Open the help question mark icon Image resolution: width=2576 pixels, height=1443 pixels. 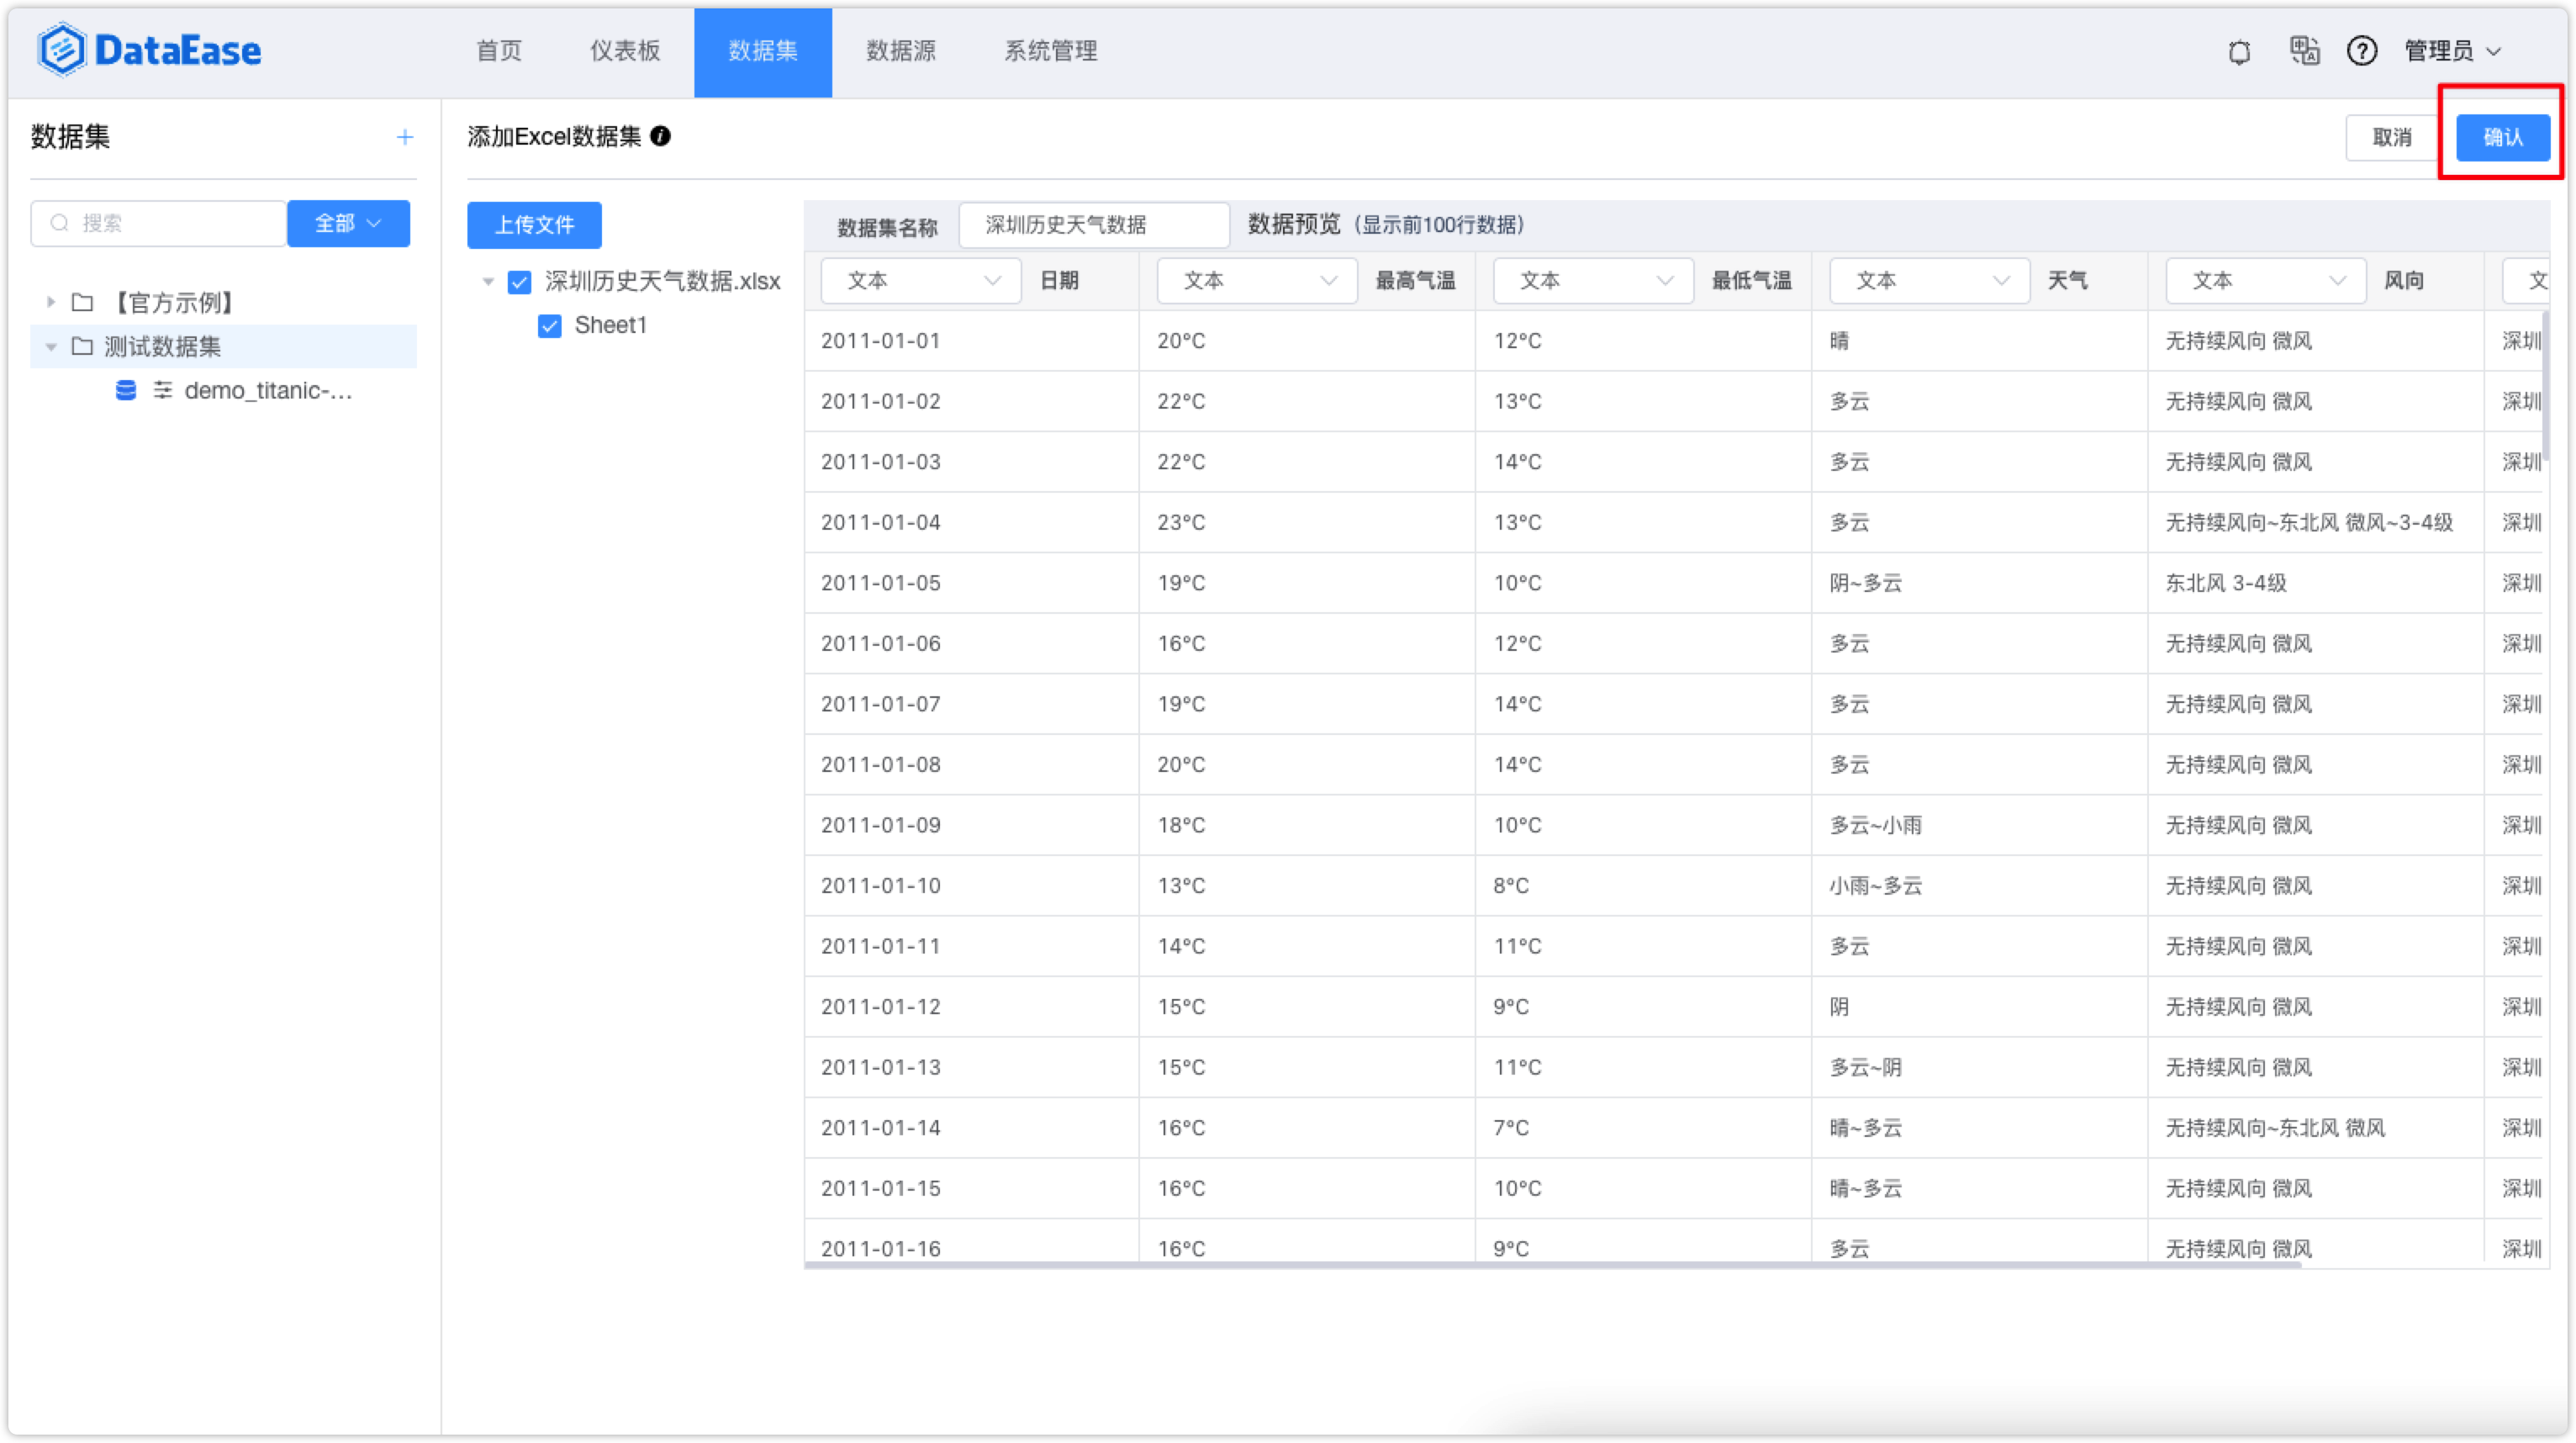pos(2362,50)
